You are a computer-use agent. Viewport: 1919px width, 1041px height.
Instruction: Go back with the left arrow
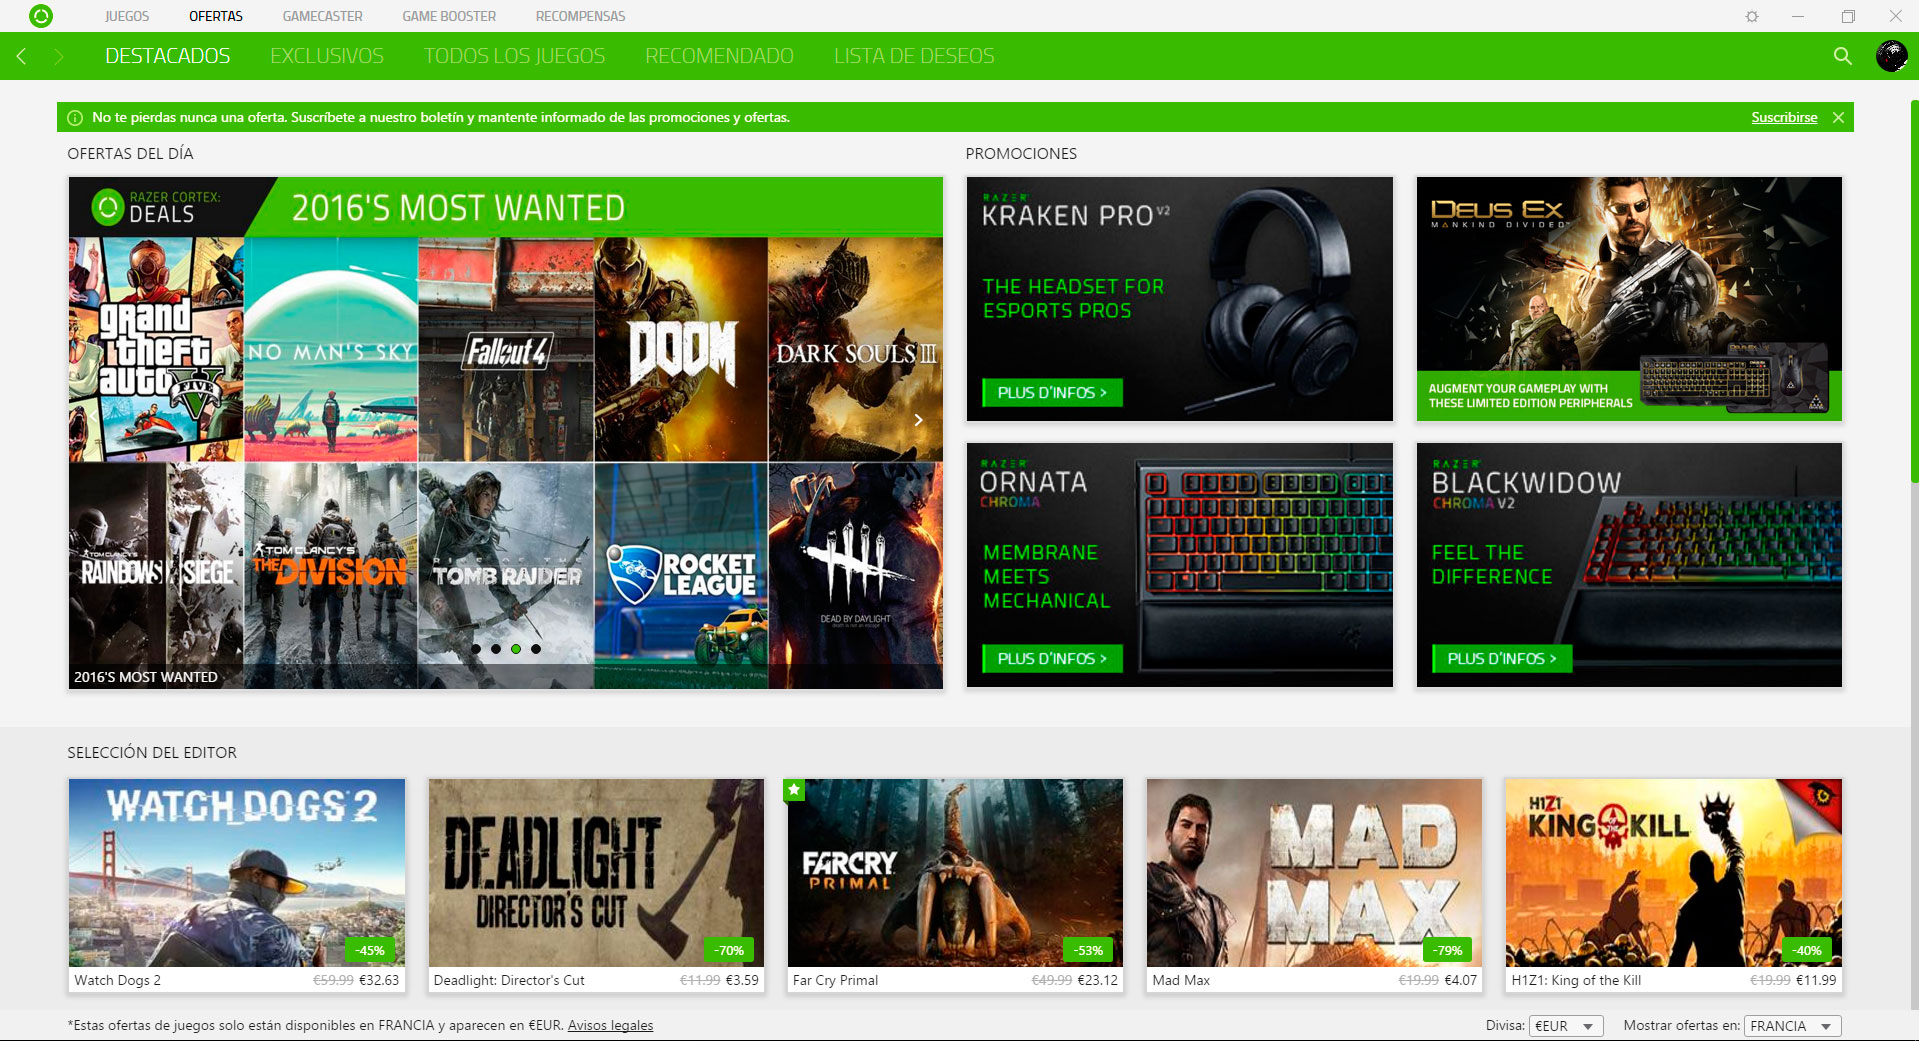click(x=22, y=56)
